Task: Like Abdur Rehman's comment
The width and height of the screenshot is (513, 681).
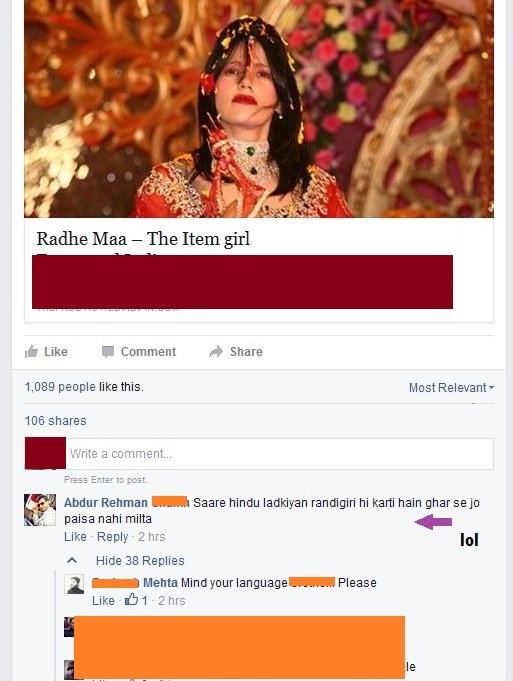Action: 75,537
